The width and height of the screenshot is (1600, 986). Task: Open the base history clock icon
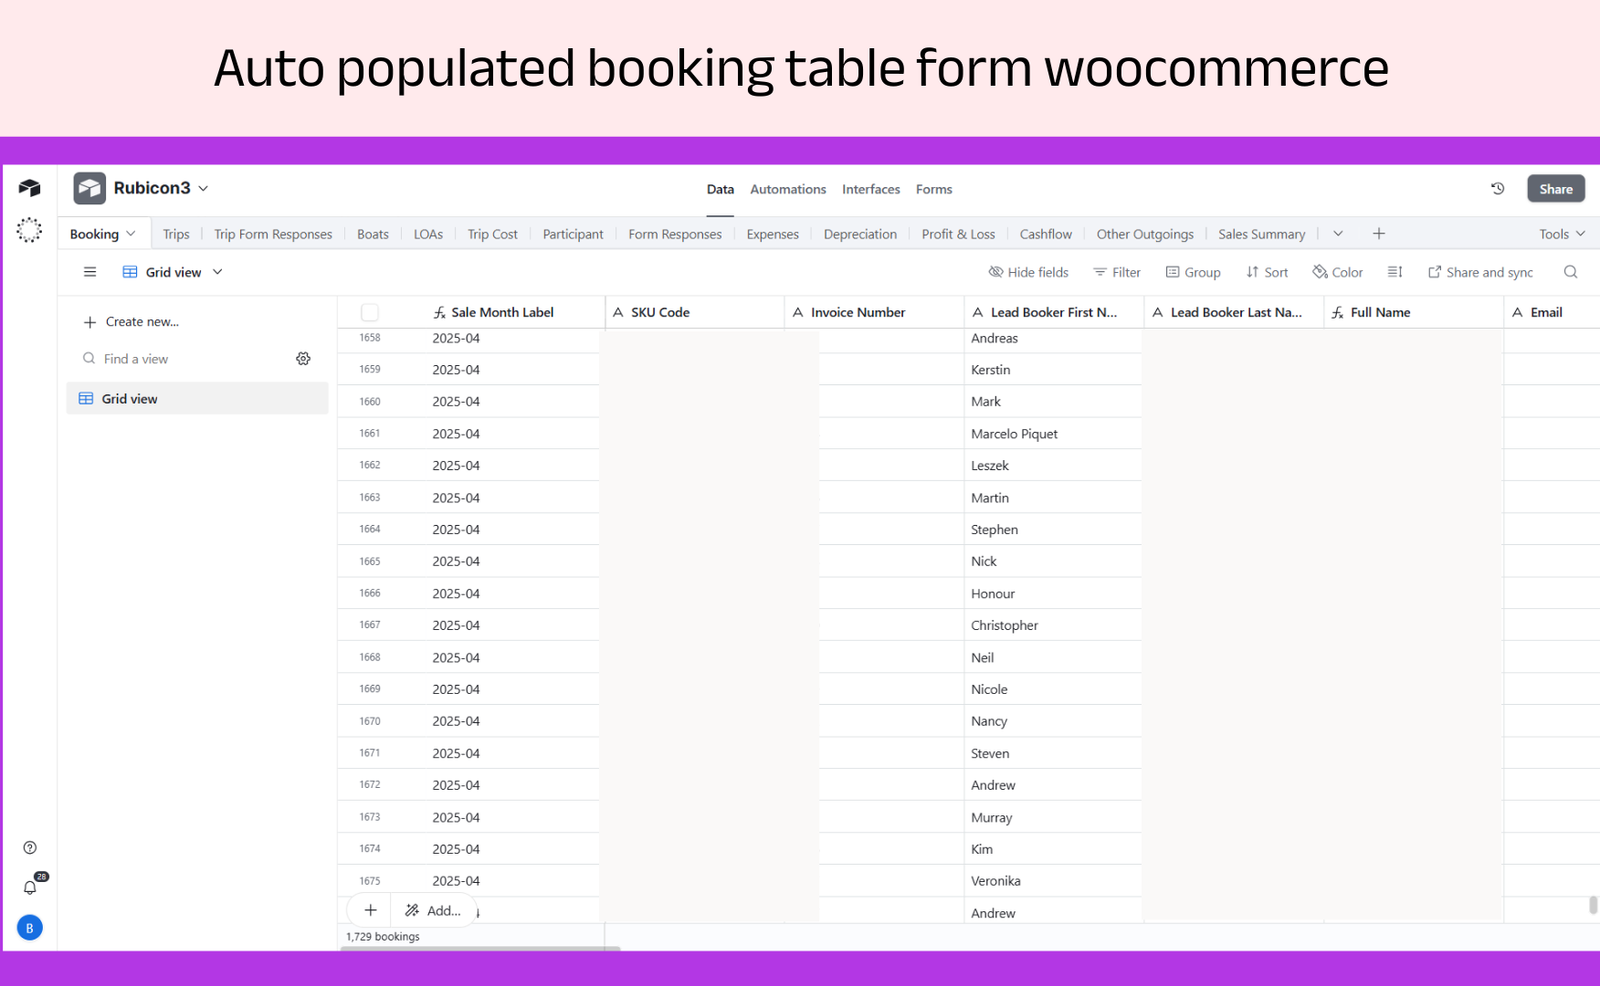click(x=1497, y=189)
